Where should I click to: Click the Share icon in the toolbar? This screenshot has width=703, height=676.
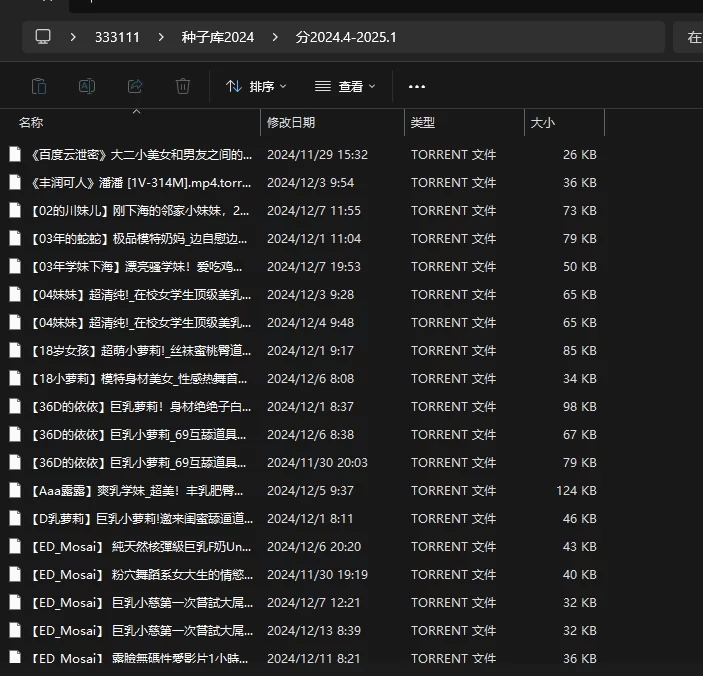[135, 86]
